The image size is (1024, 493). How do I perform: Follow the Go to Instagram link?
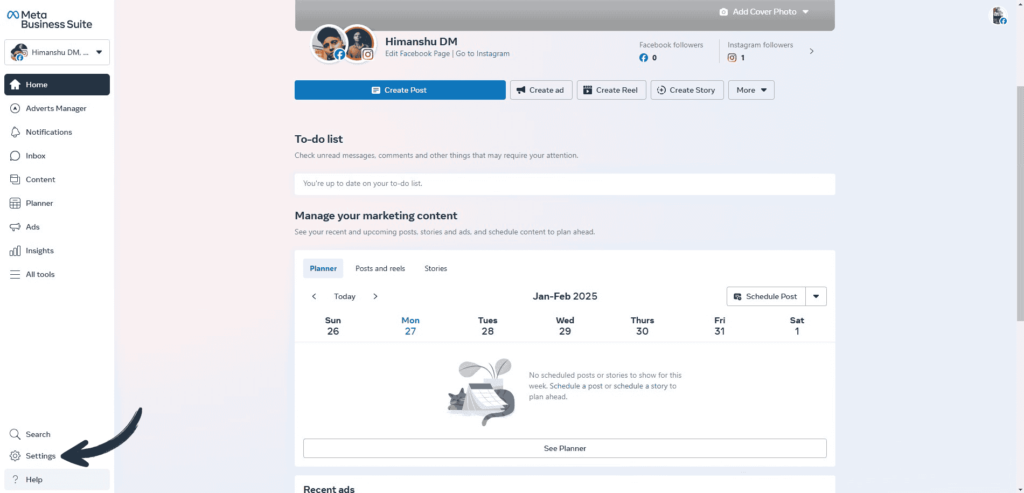[x=483, y=54]
